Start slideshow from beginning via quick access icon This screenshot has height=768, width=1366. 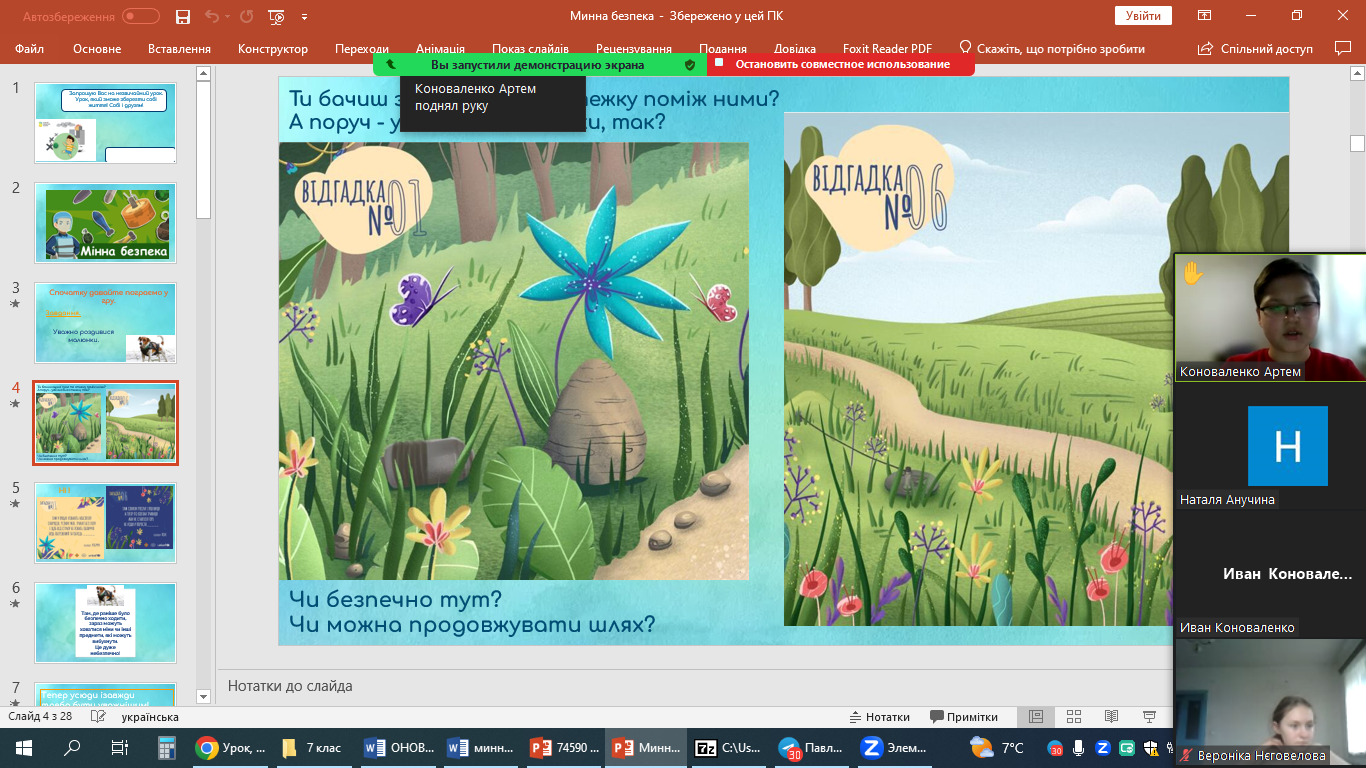point(276,16)
